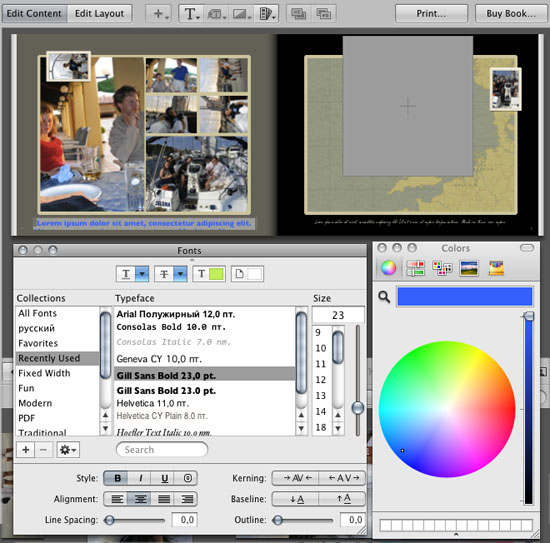Screen dimensions: 550x543
Task: Loosen kerning in Fonts panel
Action: tap(343, 478)
